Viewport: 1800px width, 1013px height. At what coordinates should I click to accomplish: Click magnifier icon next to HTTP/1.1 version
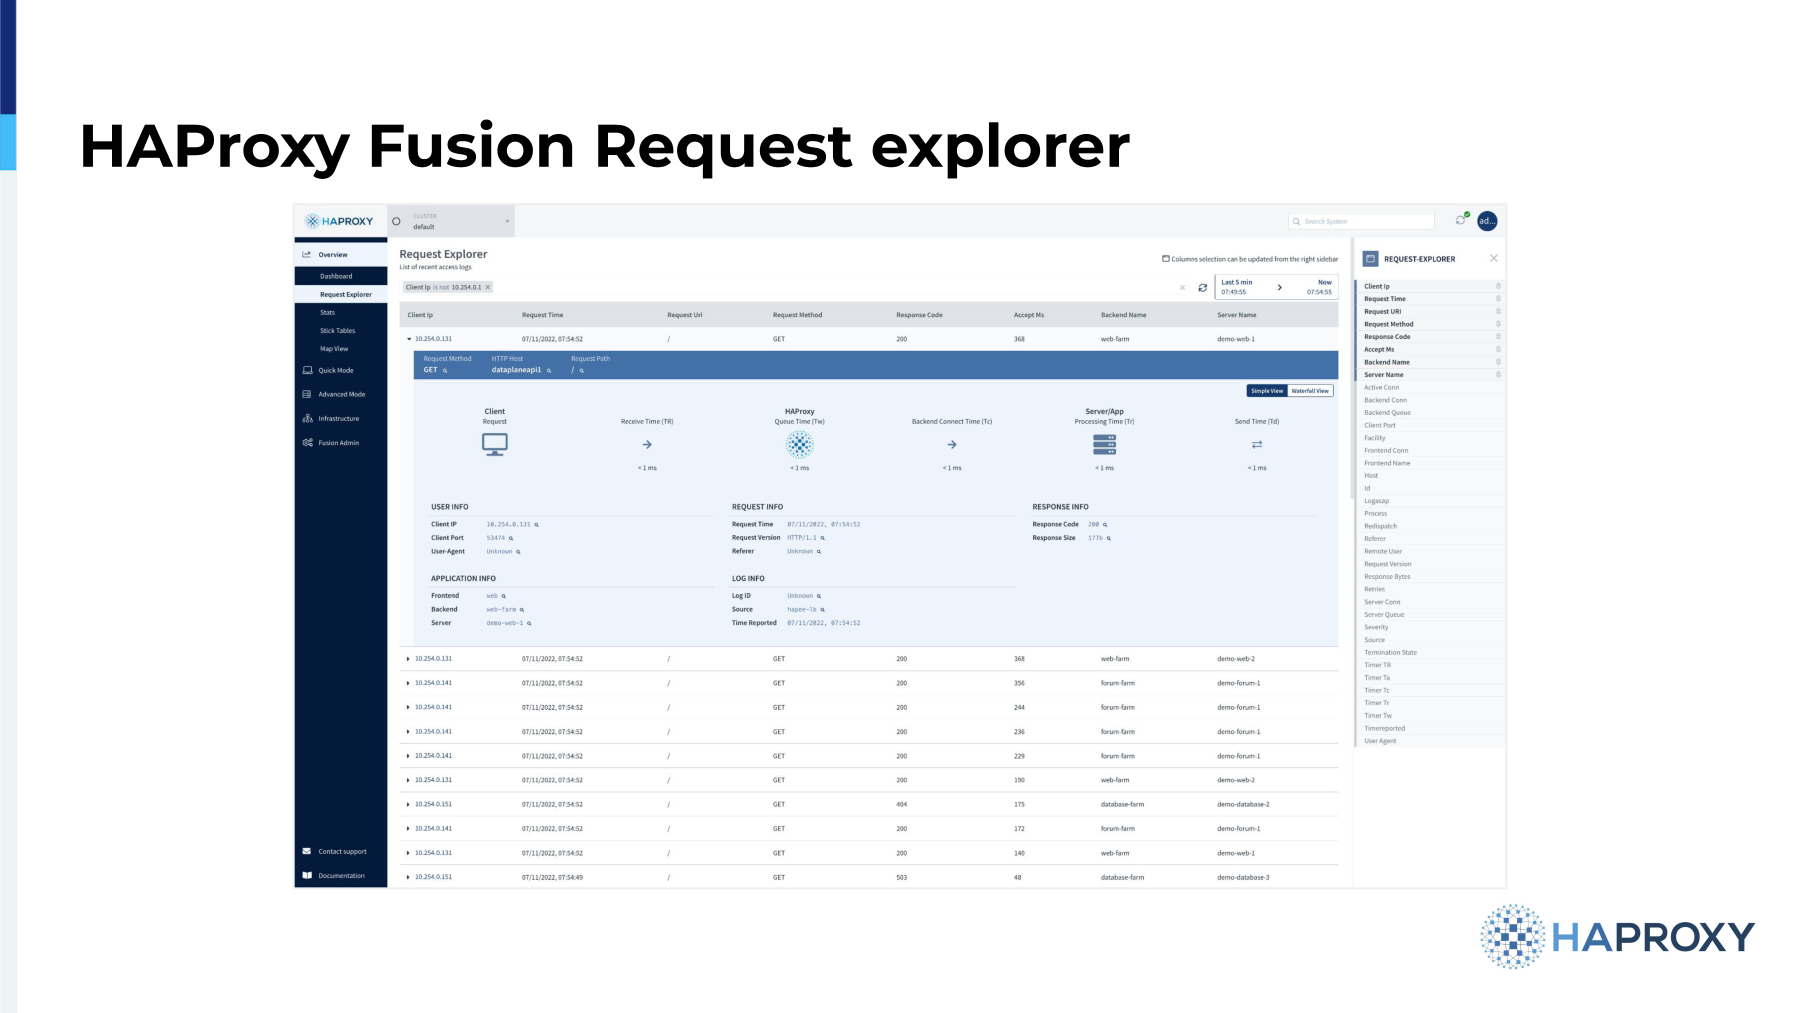pyautogui.click(x=823, y=538)
